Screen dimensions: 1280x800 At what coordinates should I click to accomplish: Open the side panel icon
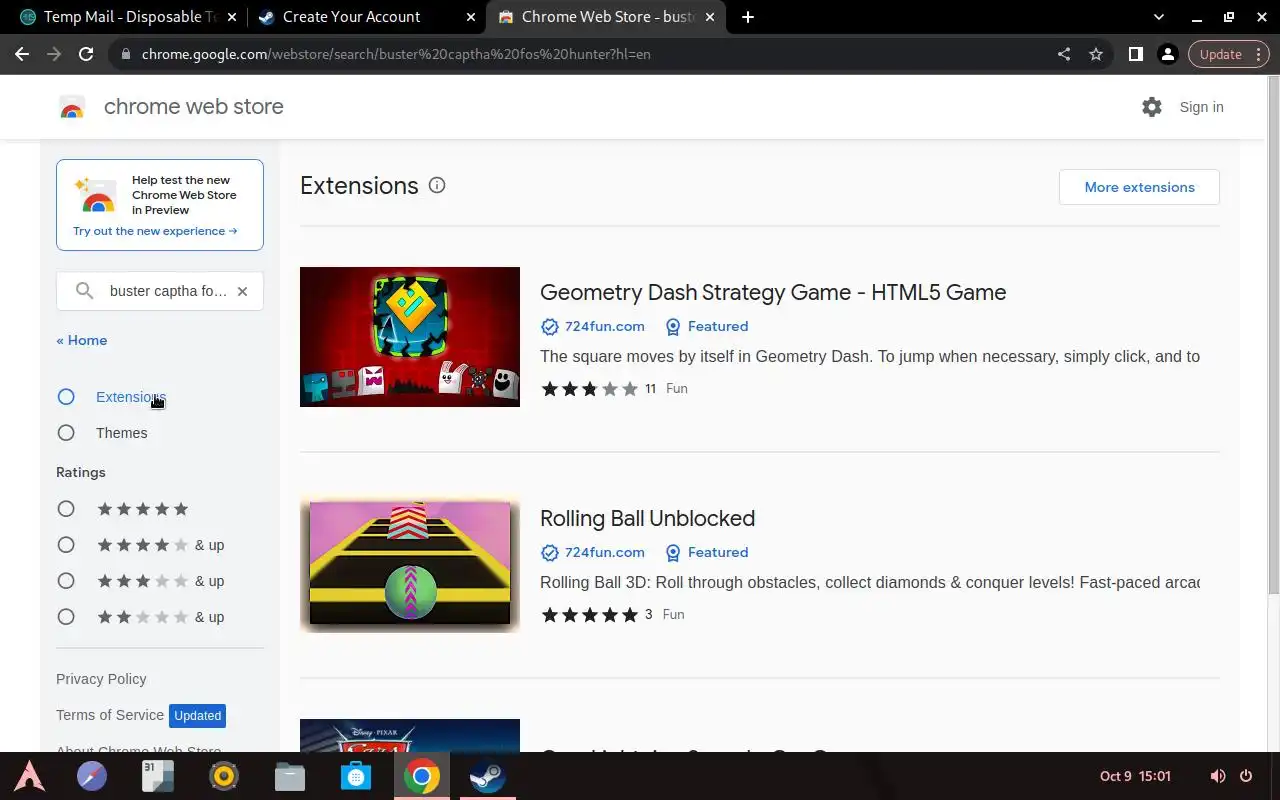coord(1135,54)
